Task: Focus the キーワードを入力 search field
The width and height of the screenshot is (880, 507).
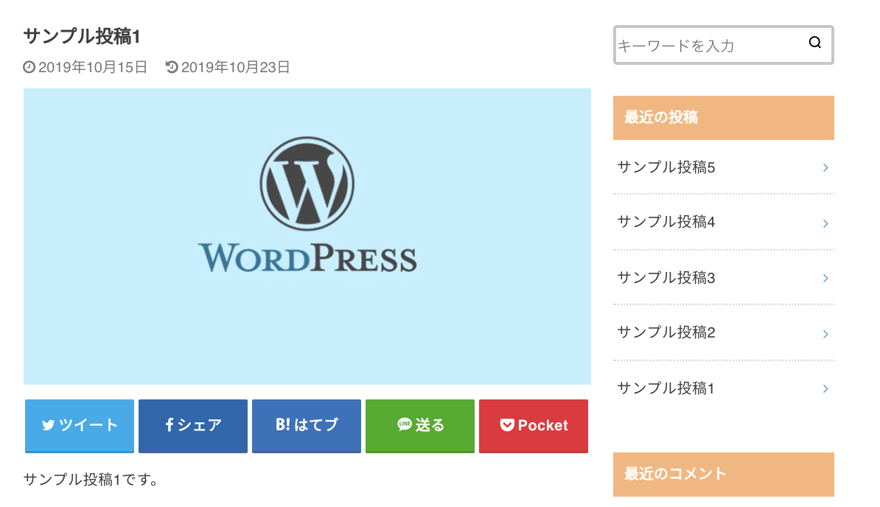Action: click(x=705, y=45)
